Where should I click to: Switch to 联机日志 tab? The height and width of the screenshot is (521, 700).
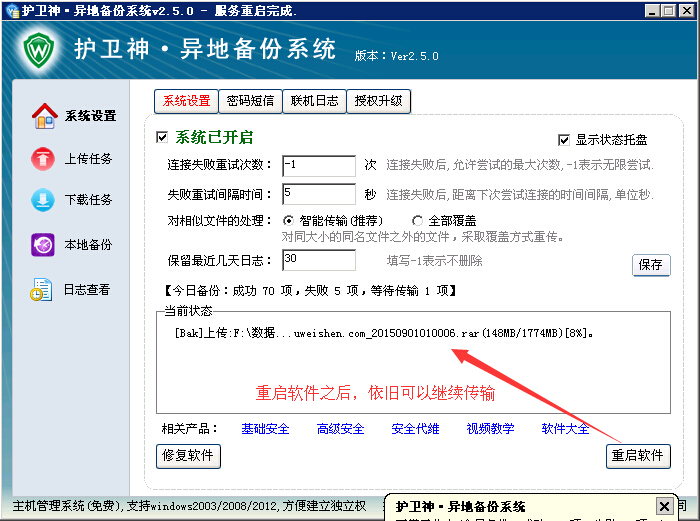click(315, 101)
